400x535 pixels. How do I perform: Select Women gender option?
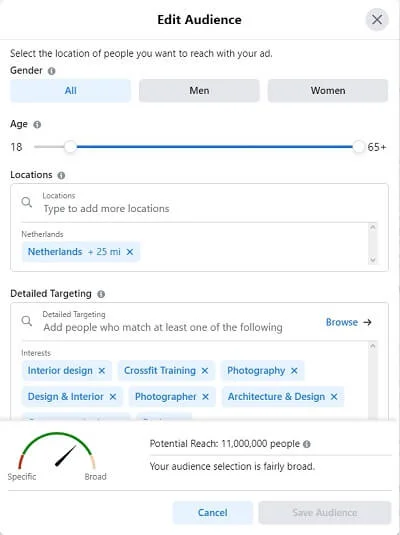pyautogui.click(x=328, y=91)
